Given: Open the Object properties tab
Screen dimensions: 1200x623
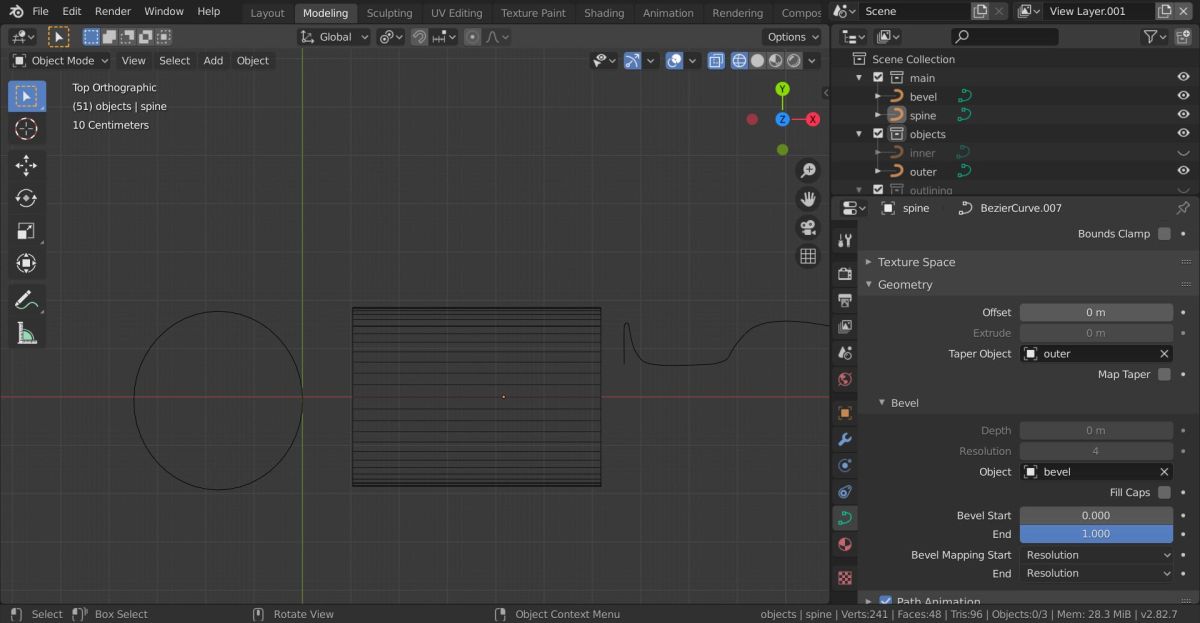Looking at the screenshot, I should point(845,412).
